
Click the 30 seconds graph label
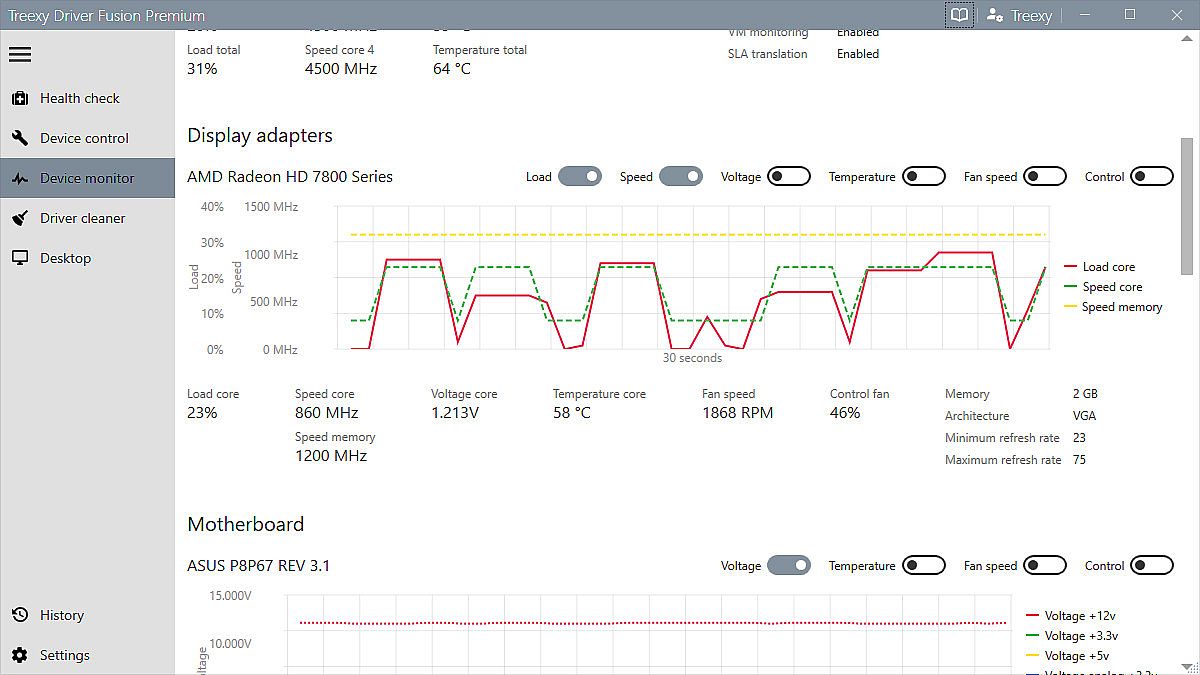692,358
